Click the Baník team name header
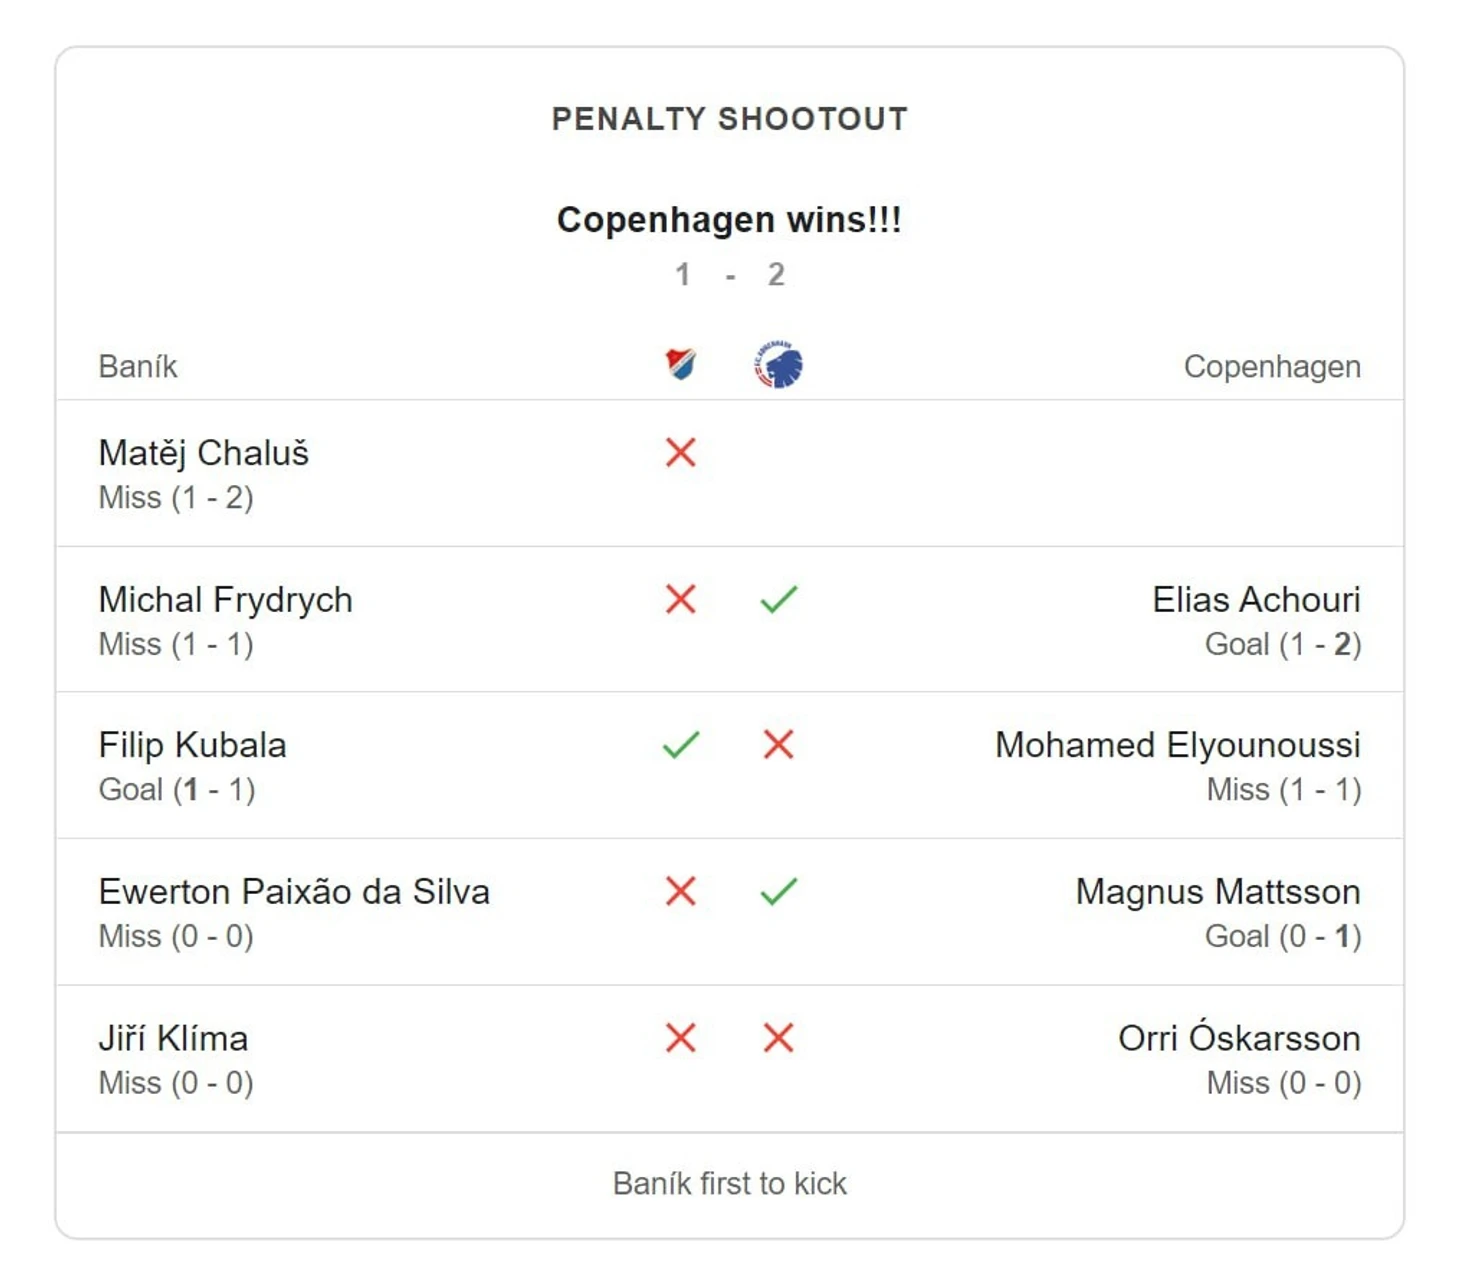Screen dimensions: 1460x1274 coord(138,366)
